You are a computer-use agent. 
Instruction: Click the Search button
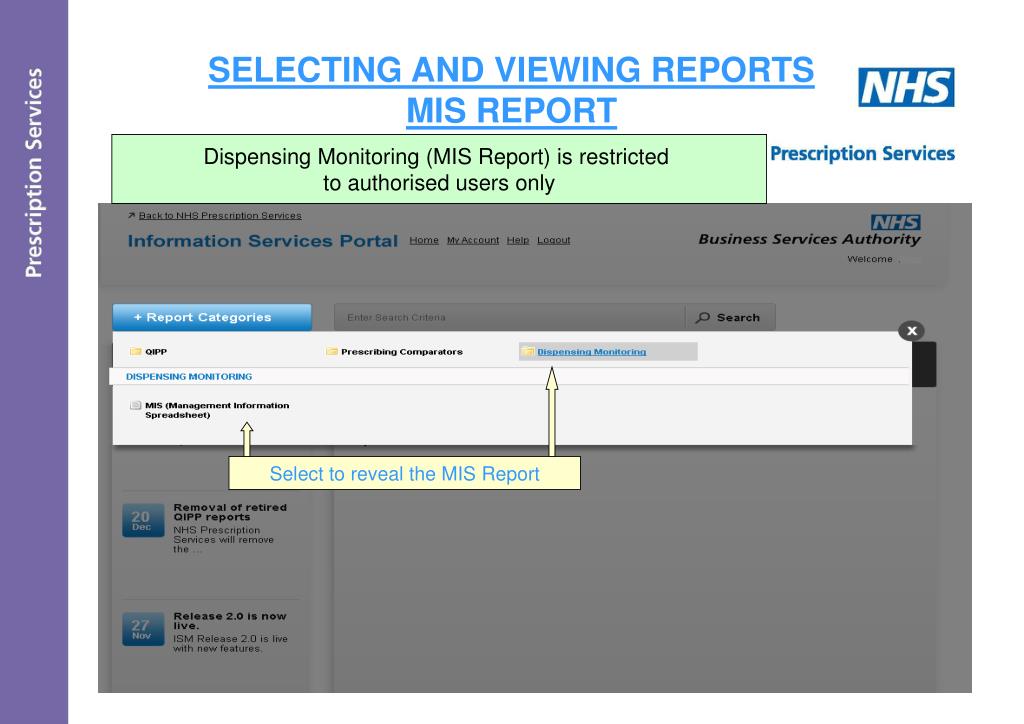pos(730,317)
